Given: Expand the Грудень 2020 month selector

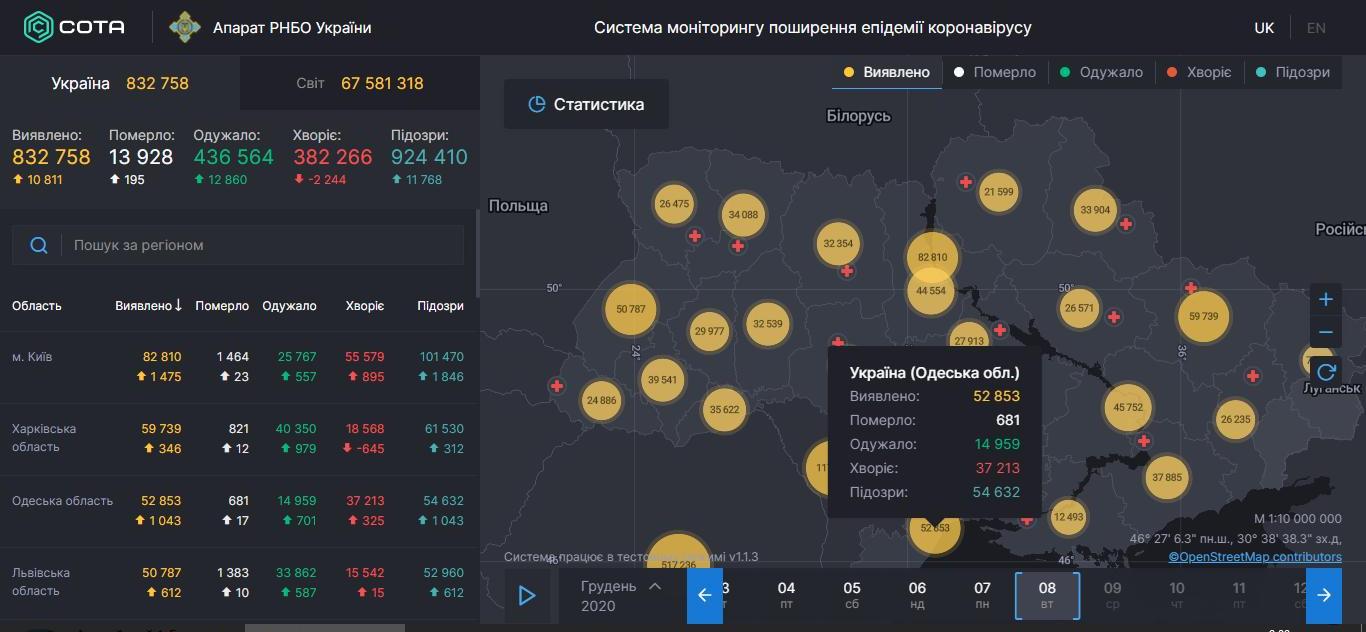Looking at the screenshot, I should pos(621,596).
